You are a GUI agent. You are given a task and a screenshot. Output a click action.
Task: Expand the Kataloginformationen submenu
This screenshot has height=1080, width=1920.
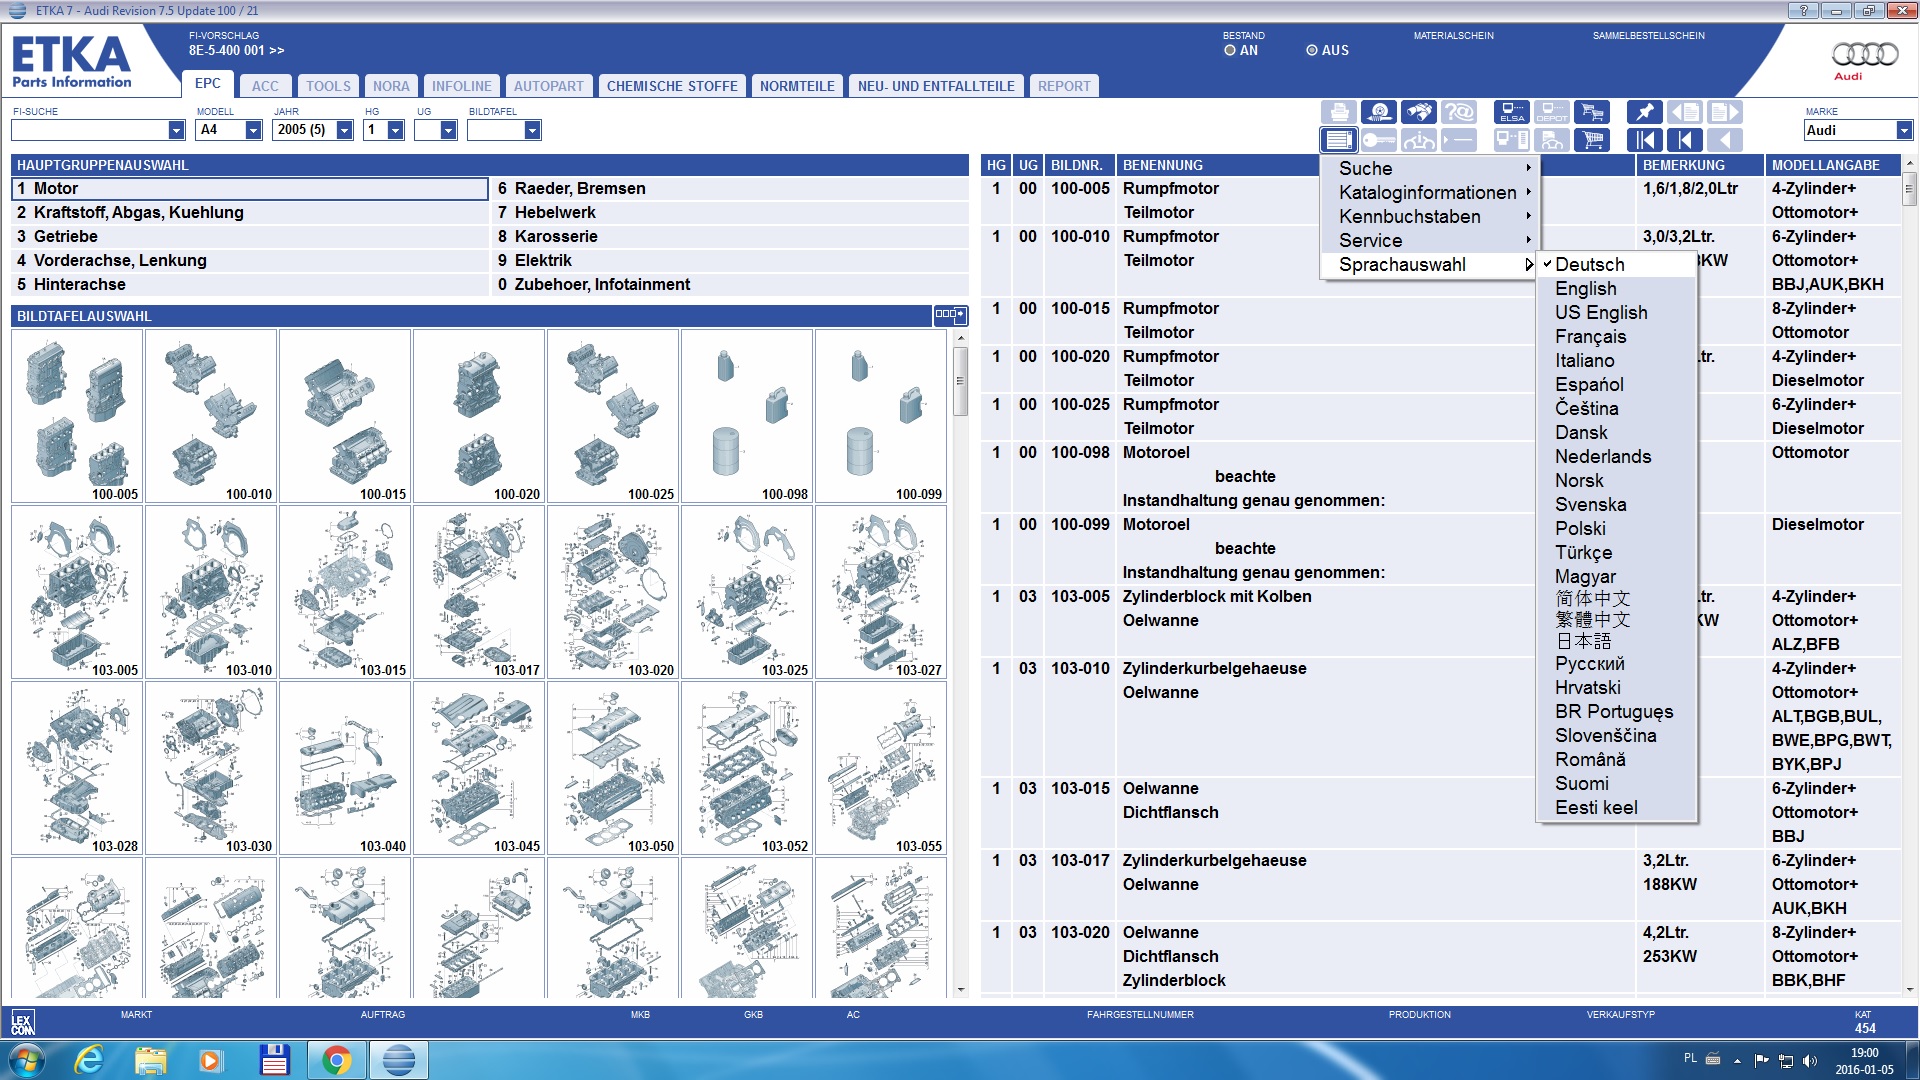(1429, 192)
